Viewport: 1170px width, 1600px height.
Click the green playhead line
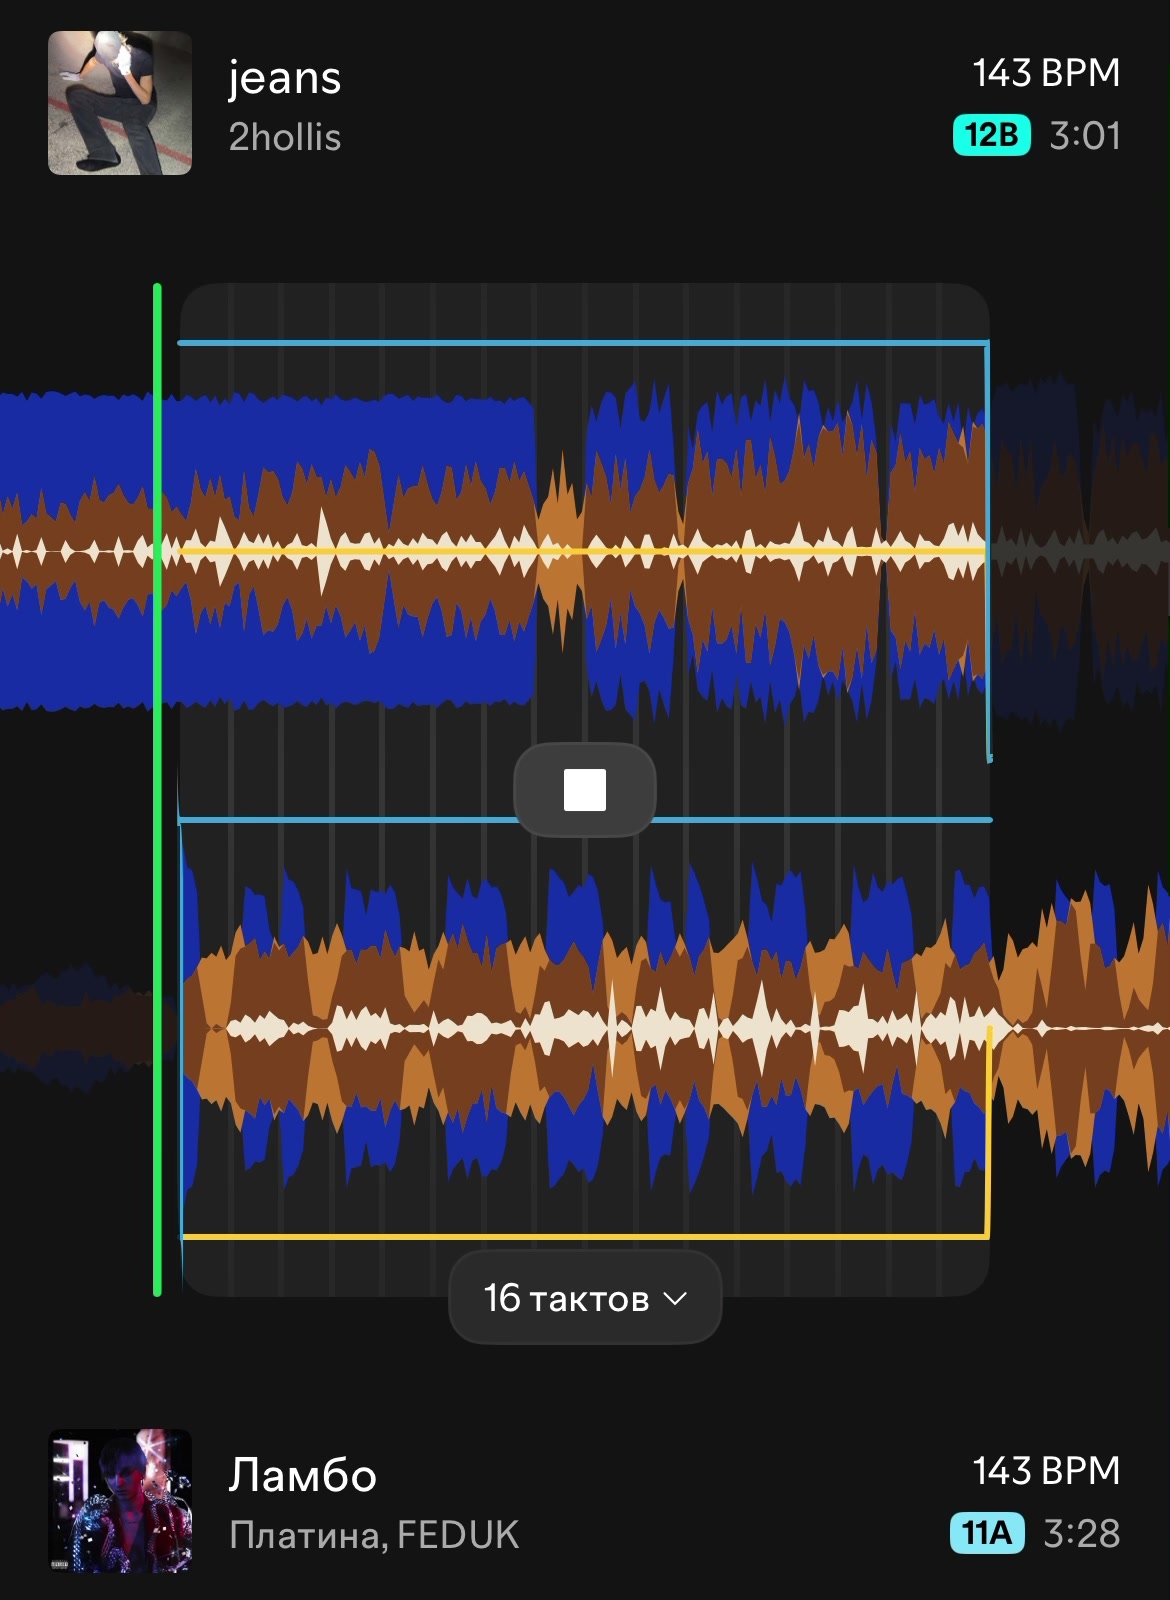[x=157, y=790]
